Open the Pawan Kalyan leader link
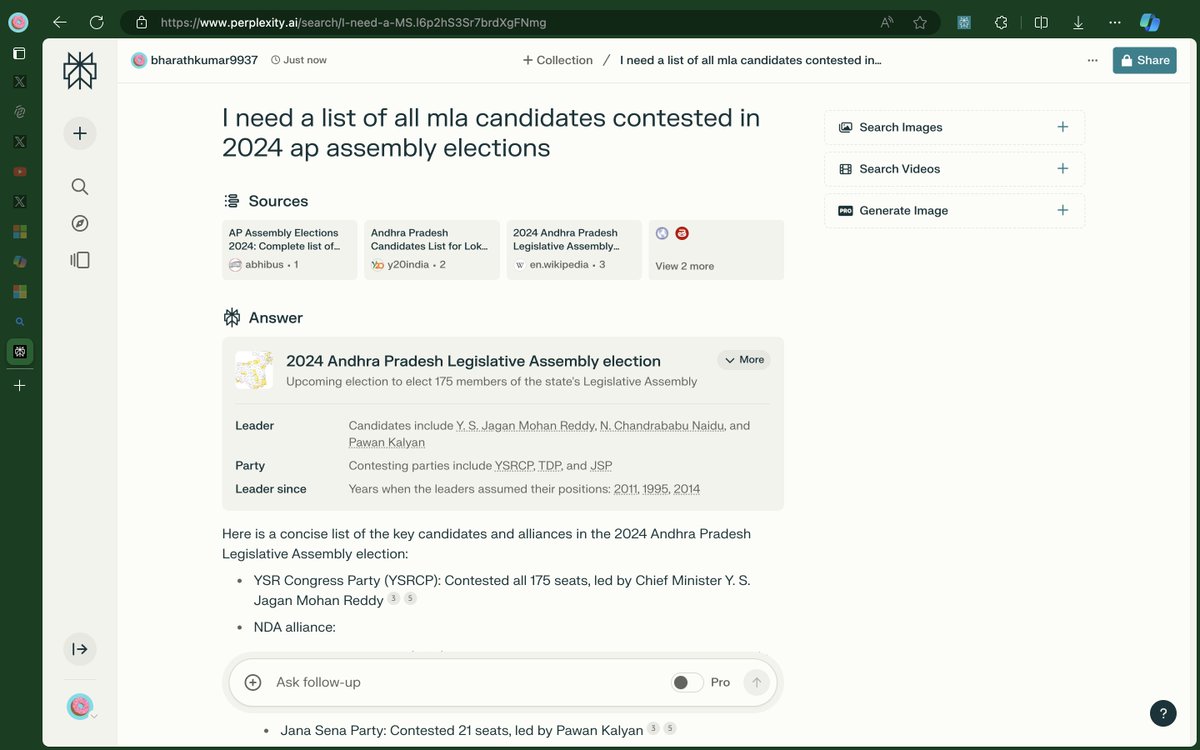 click(x=386, y=442)
